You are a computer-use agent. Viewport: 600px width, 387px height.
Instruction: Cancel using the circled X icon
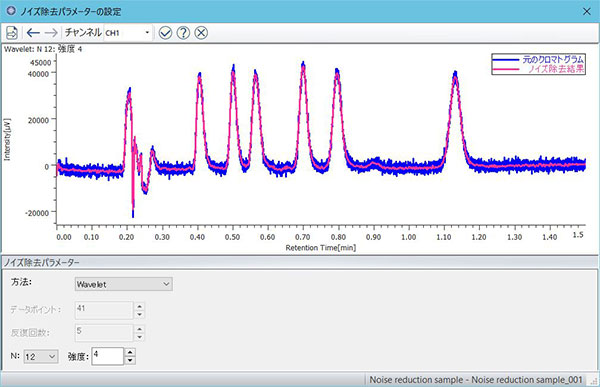[201, 33]
